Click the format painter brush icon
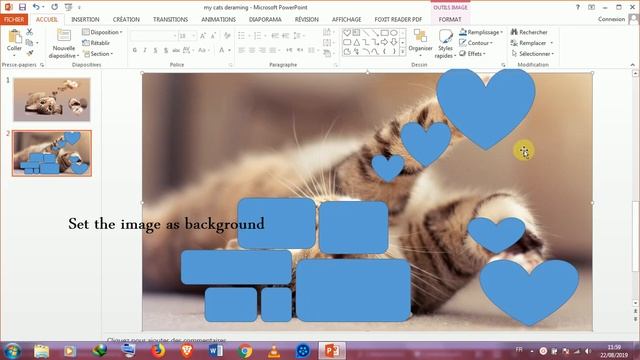This screenshot has height=360, width=640. pyautogui.click(x=29, y=53)
